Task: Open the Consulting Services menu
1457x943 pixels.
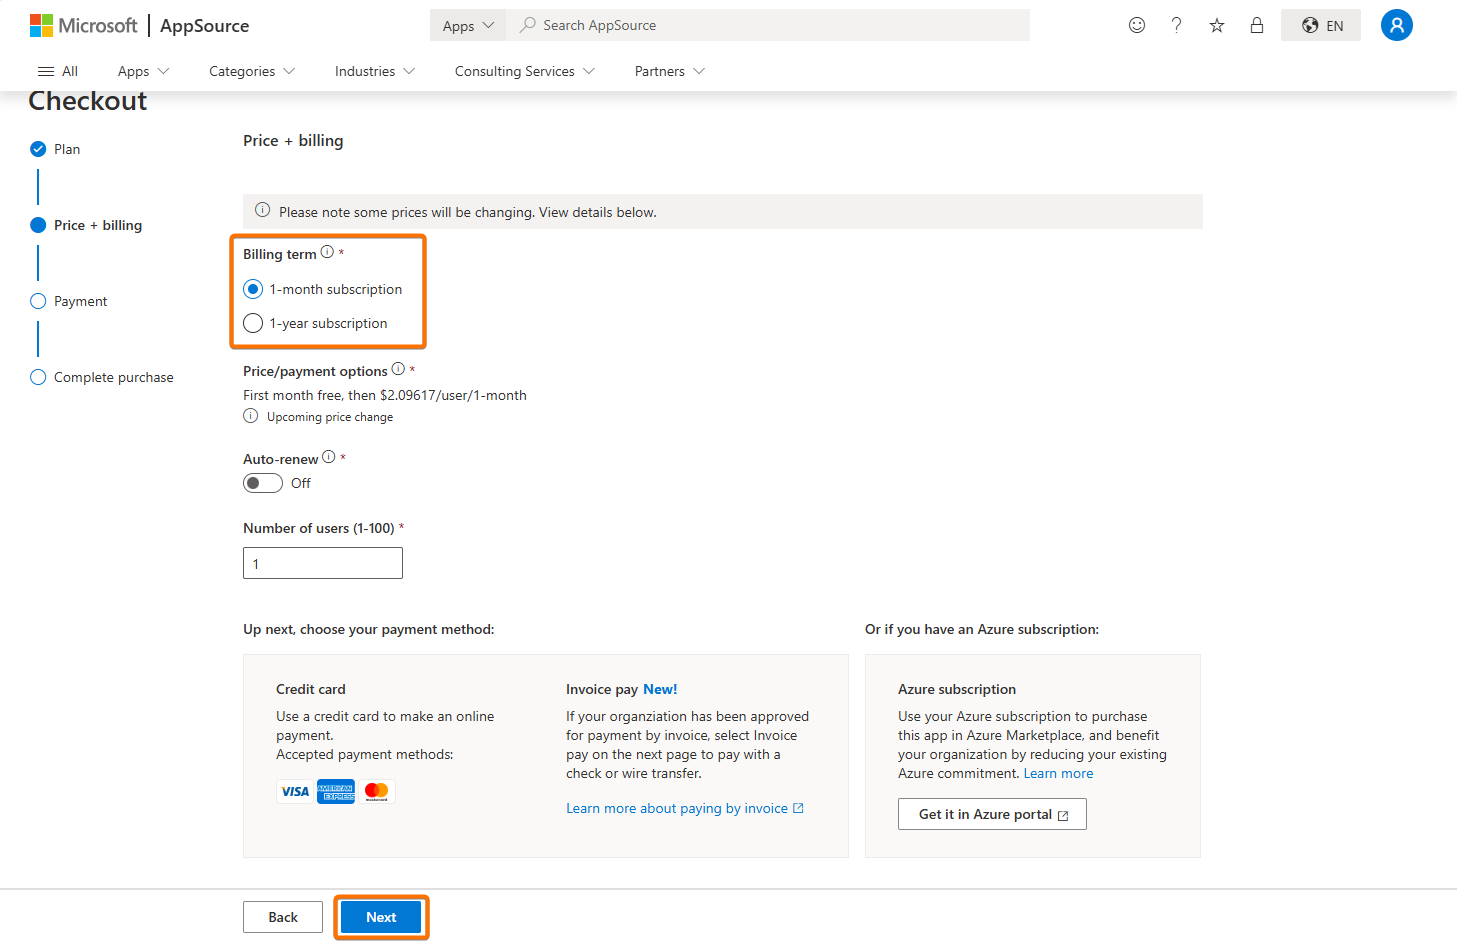Action: point(524,71)
